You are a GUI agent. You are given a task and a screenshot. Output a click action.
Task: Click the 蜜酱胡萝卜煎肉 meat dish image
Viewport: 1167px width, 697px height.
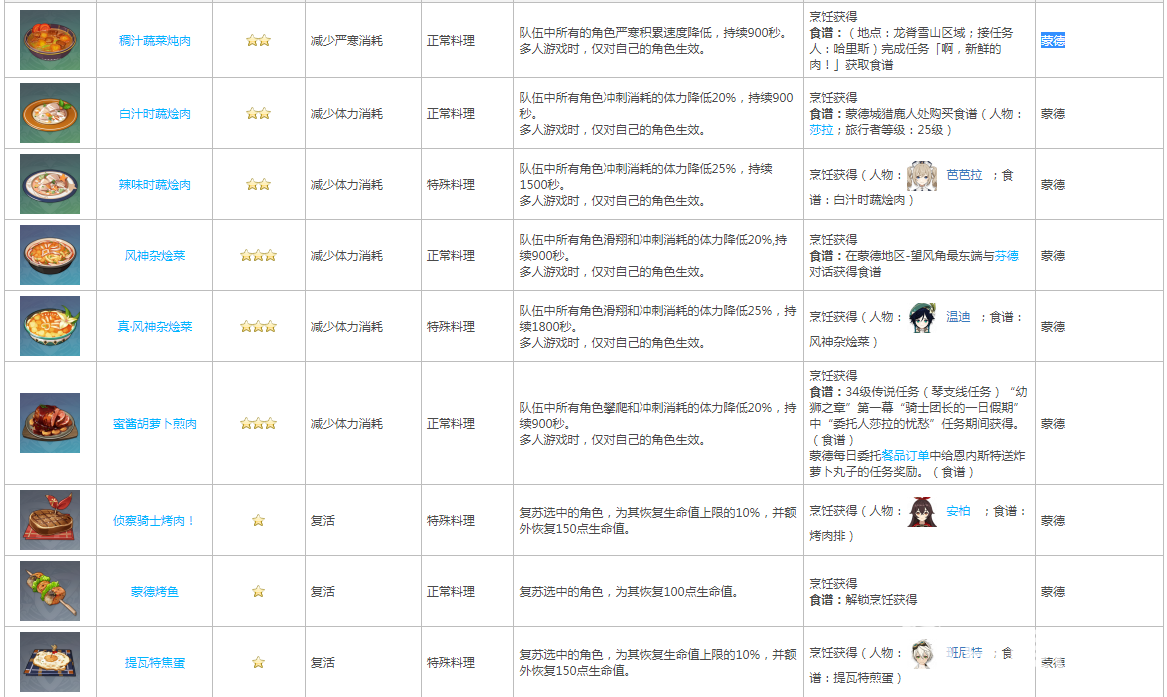pos(50,423)
